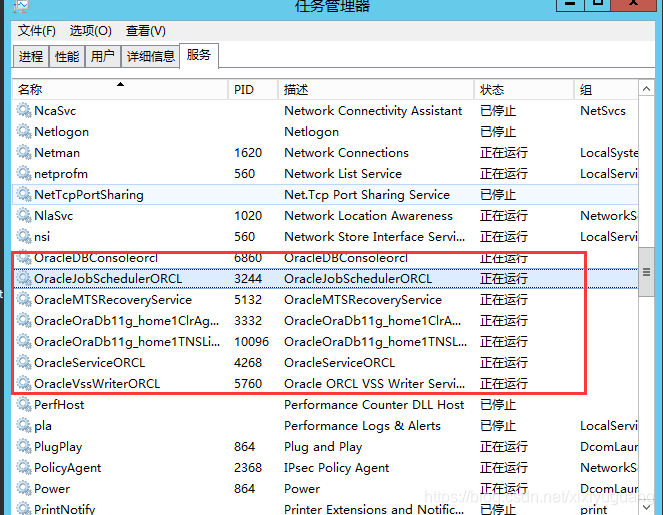Click the PrintNotify service gear icon
Screen dimensions: 663x515
[24, 508]
